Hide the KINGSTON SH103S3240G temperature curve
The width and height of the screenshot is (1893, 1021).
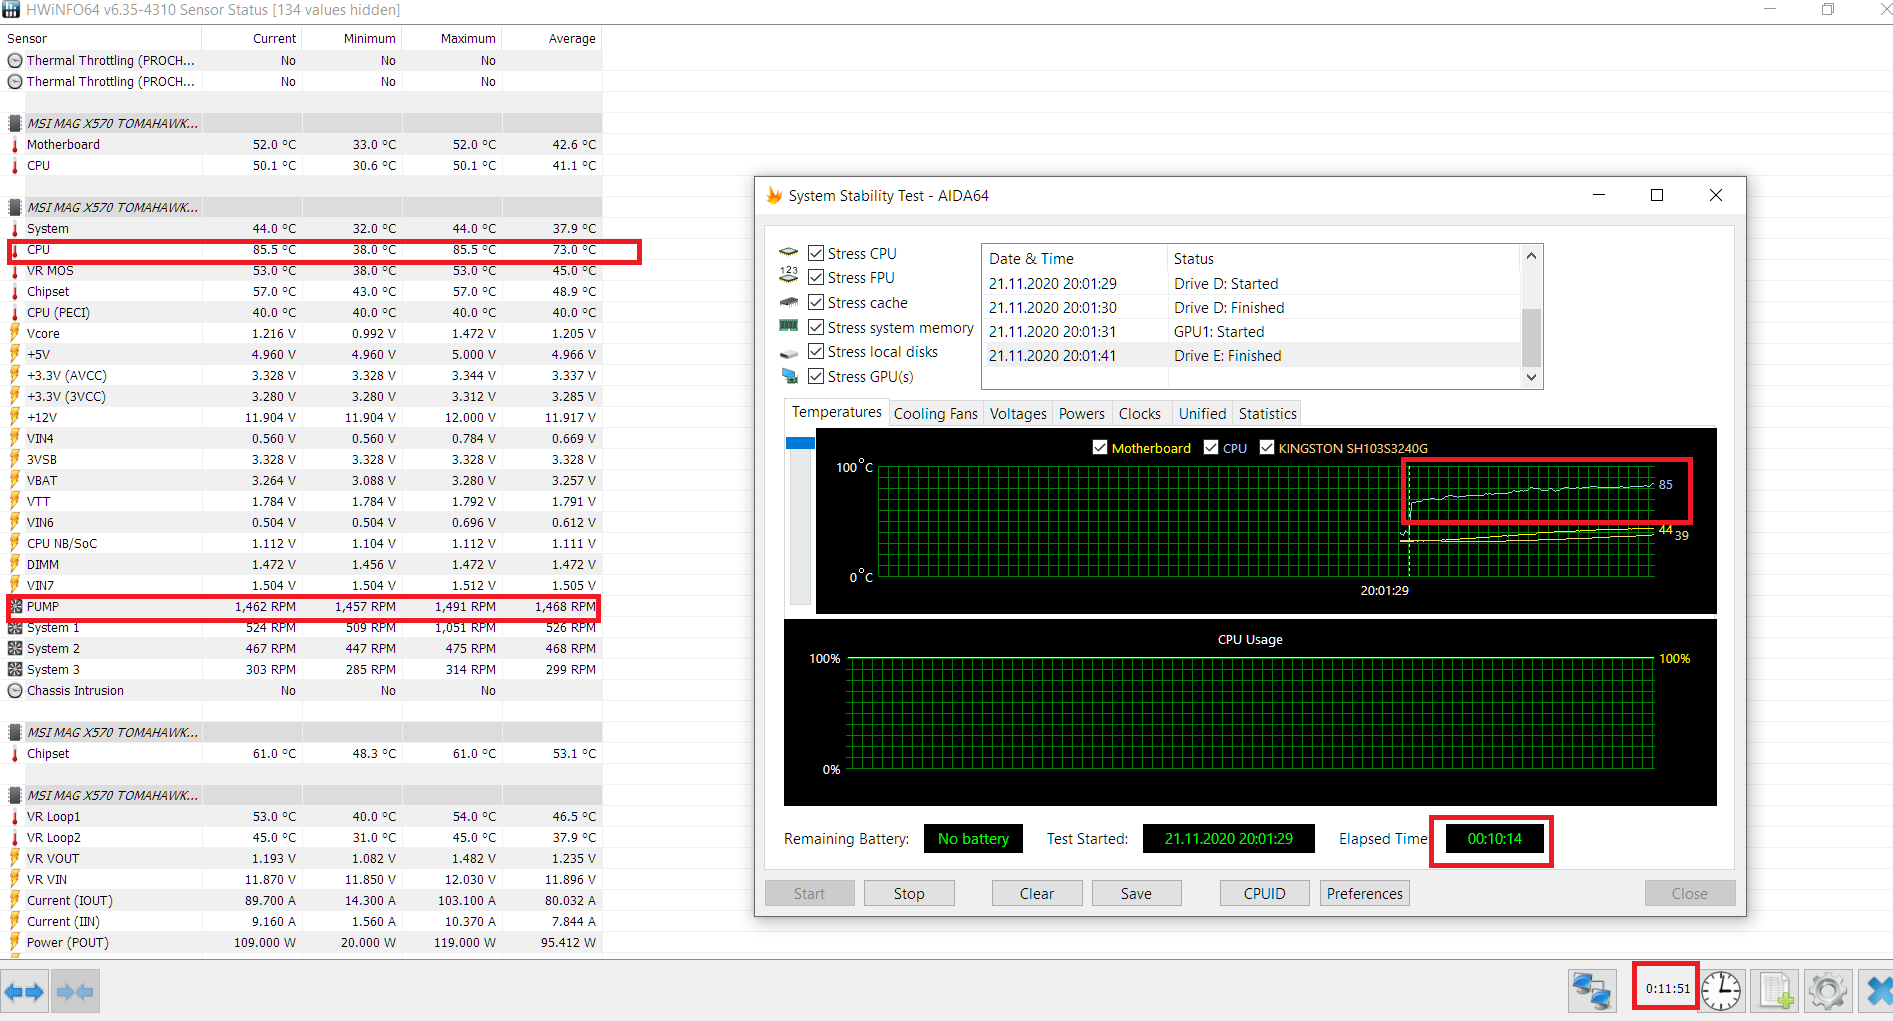coord(1268,447)
